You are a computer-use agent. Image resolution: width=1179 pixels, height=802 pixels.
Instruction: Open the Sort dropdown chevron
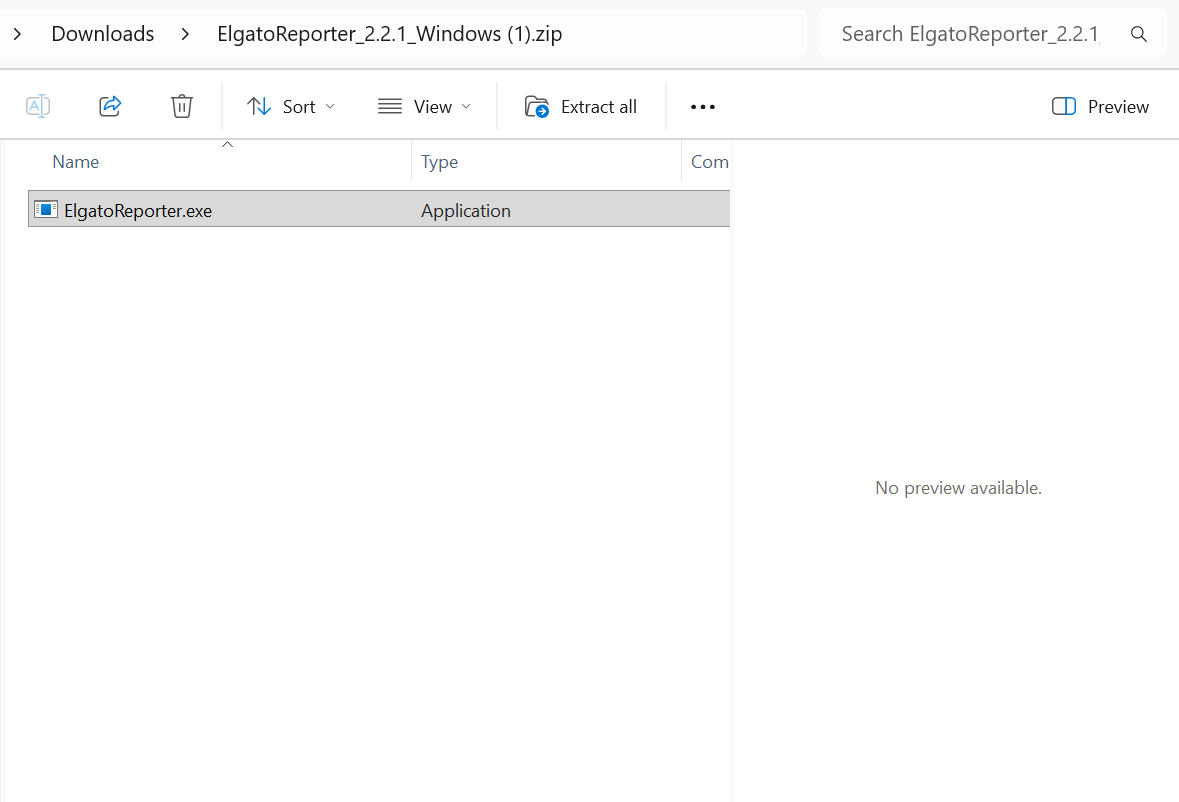click(330, 106)
